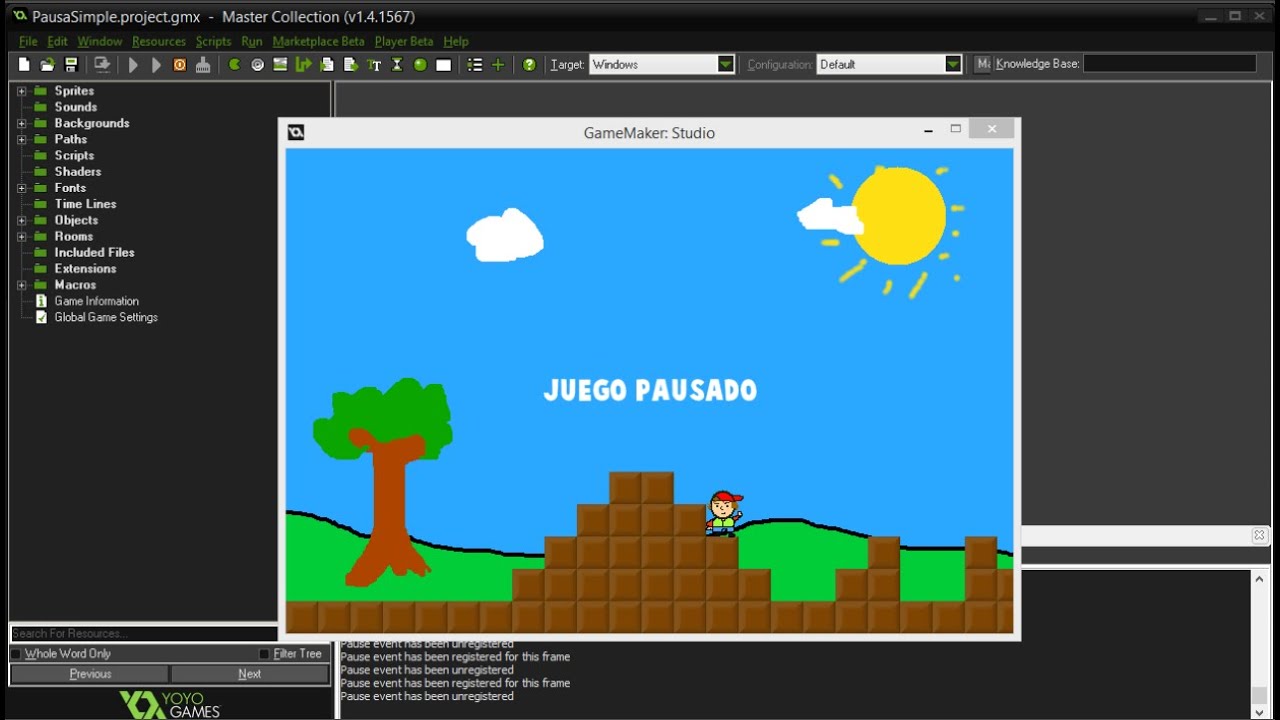This screenshot has height=720, width=1280.
Task: Toggle the Whole Word Only checkbox
Action: coord(16,654)
